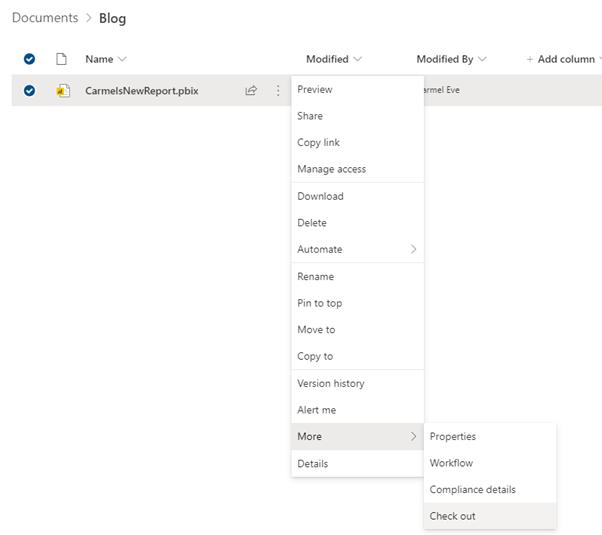Click Add column button
Image resolution: width=602 pixels, height=535 pixels.
[560, 59]
